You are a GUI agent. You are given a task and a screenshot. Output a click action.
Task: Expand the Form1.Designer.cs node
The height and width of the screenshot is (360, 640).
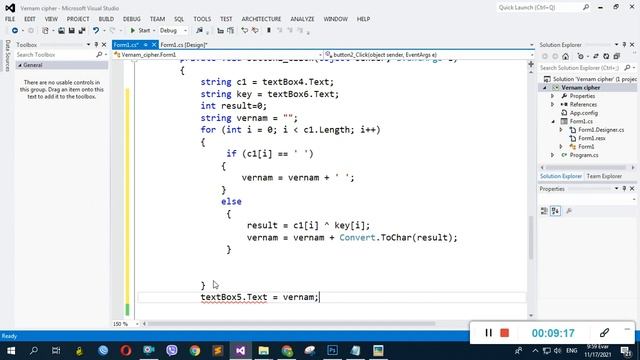561,130
